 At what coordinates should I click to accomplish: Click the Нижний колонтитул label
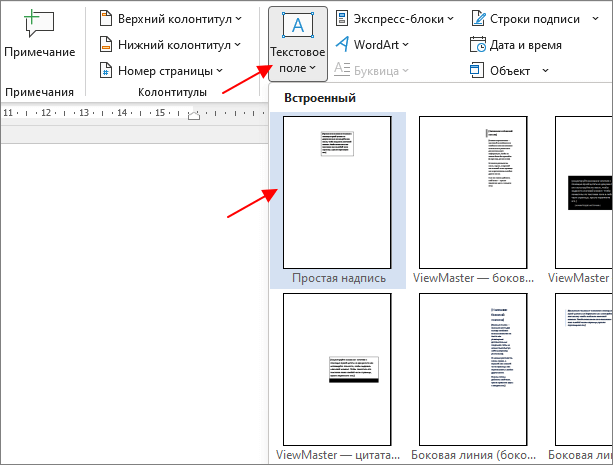(x=174, y=45)
